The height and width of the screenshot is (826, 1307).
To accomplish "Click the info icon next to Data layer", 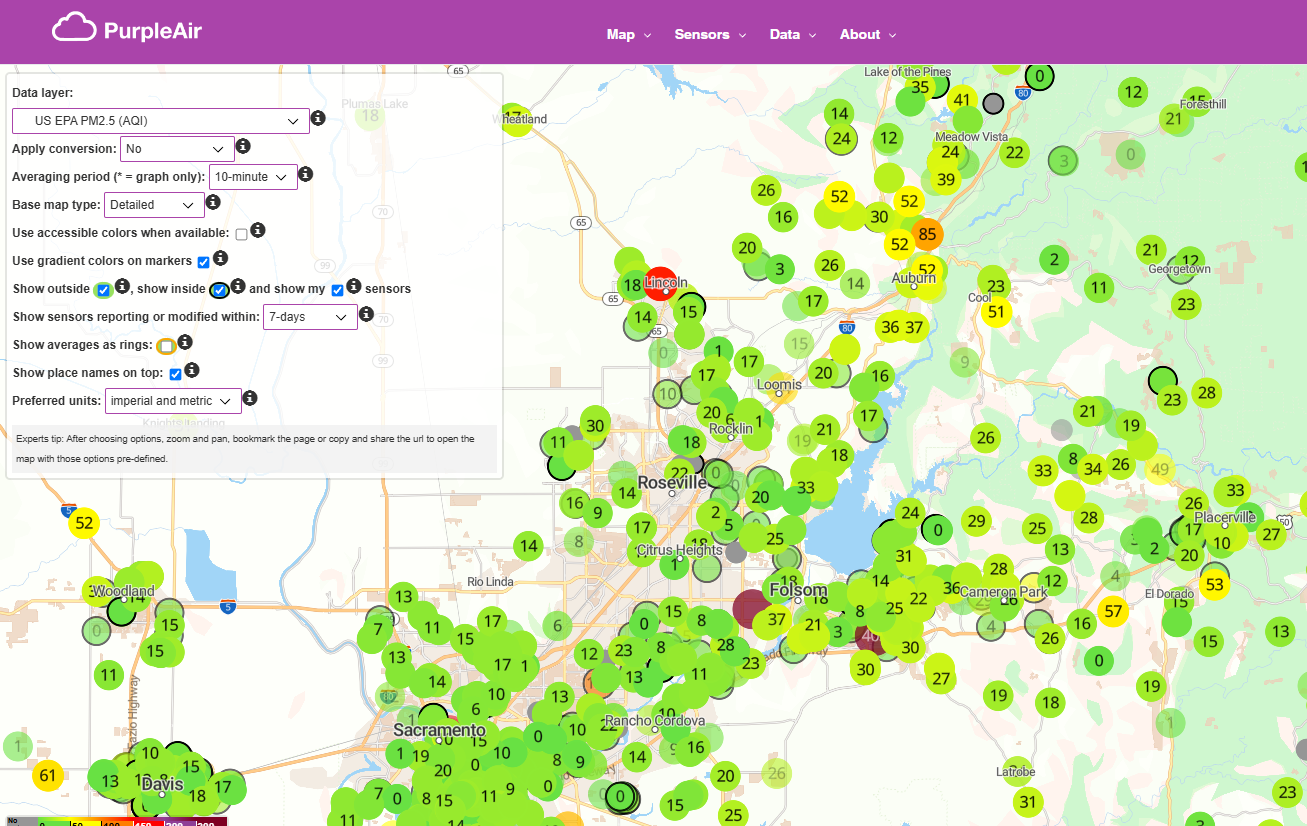I will pyautogui.click(x=318, y=118).
